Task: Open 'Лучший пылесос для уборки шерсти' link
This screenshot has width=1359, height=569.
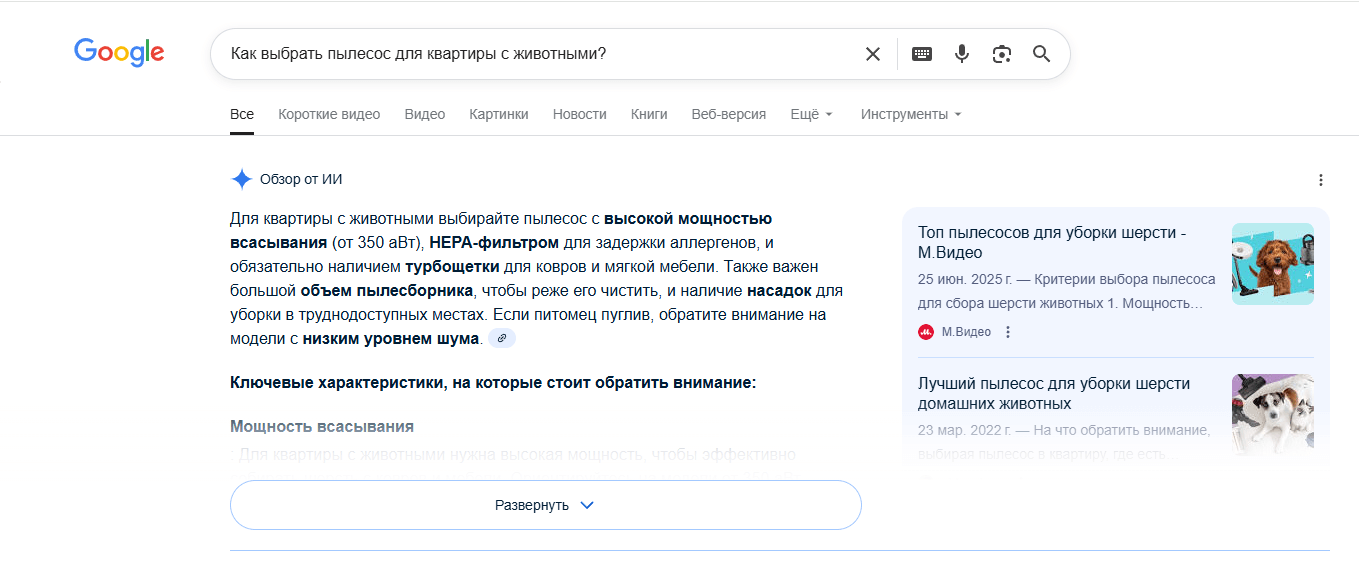Action: 1053,393
